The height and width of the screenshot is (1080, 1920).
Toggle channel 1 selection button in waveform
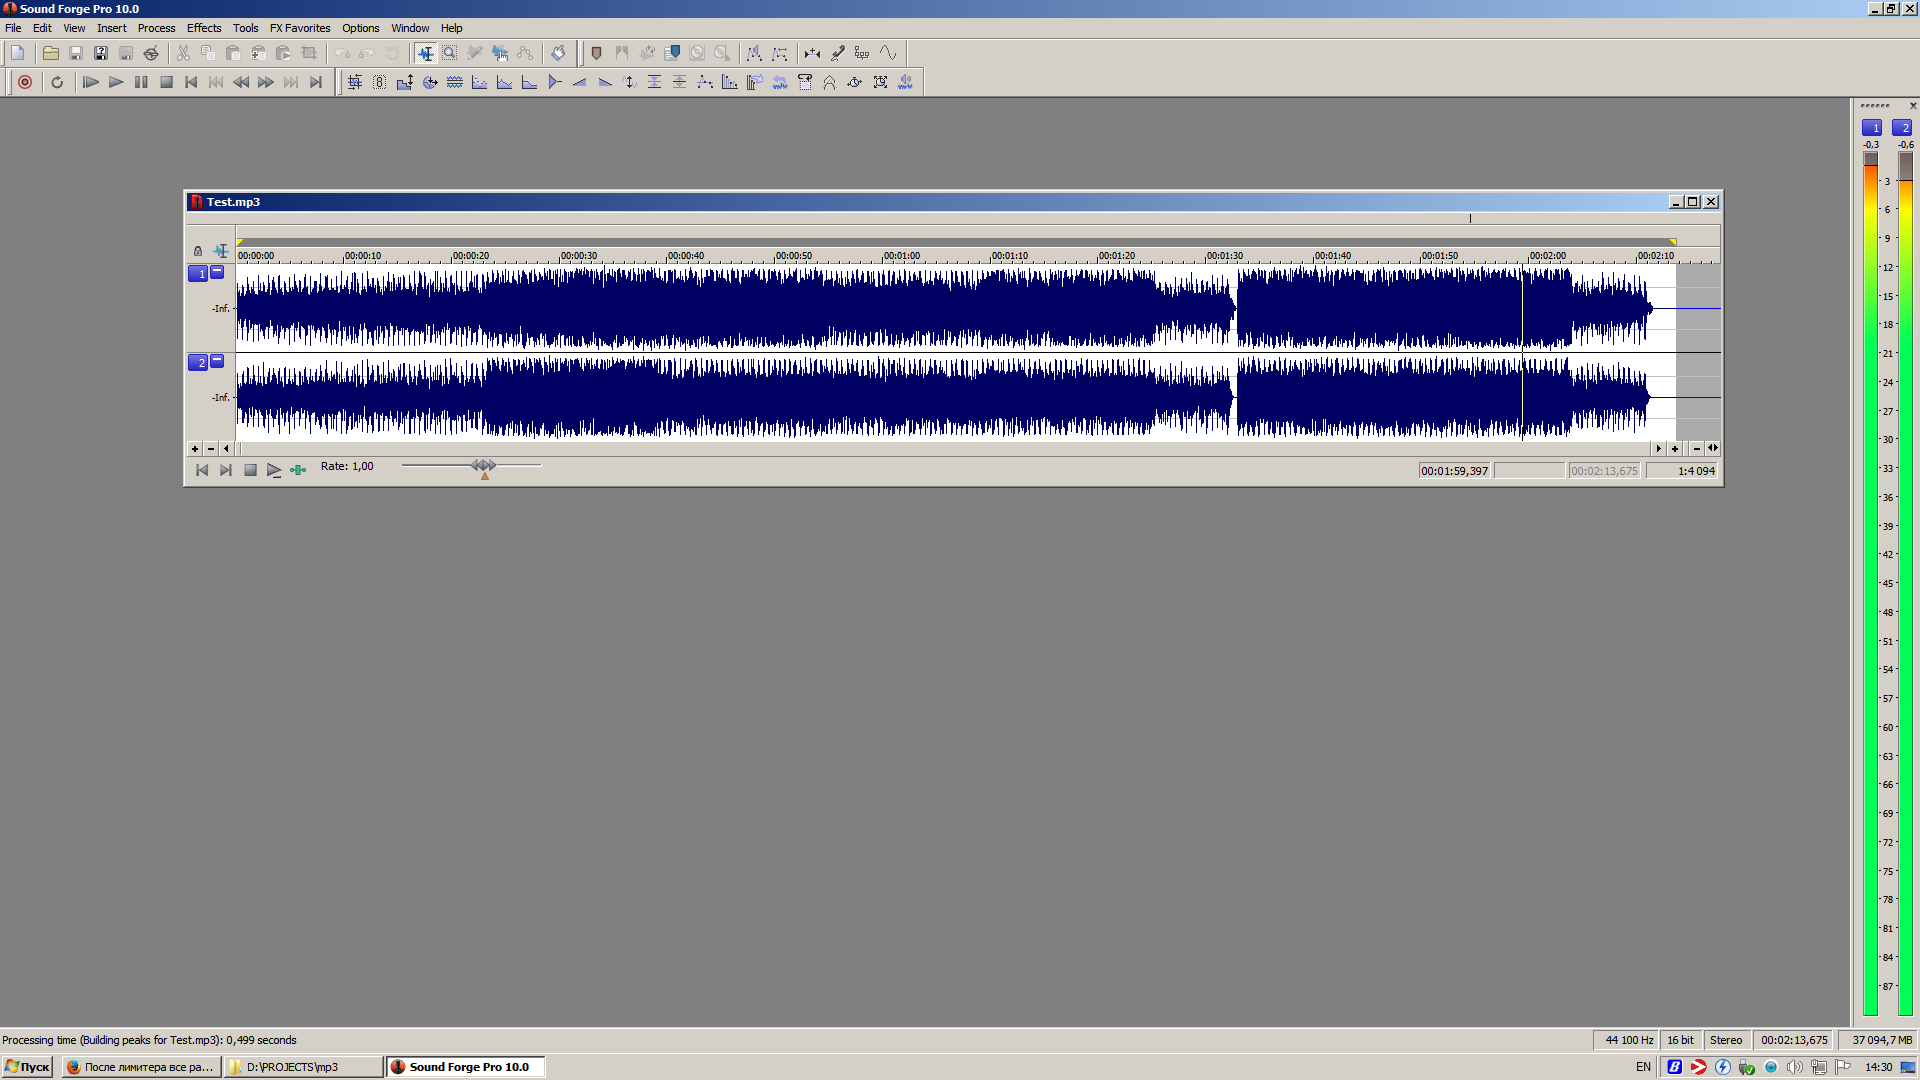coord(198,273)
